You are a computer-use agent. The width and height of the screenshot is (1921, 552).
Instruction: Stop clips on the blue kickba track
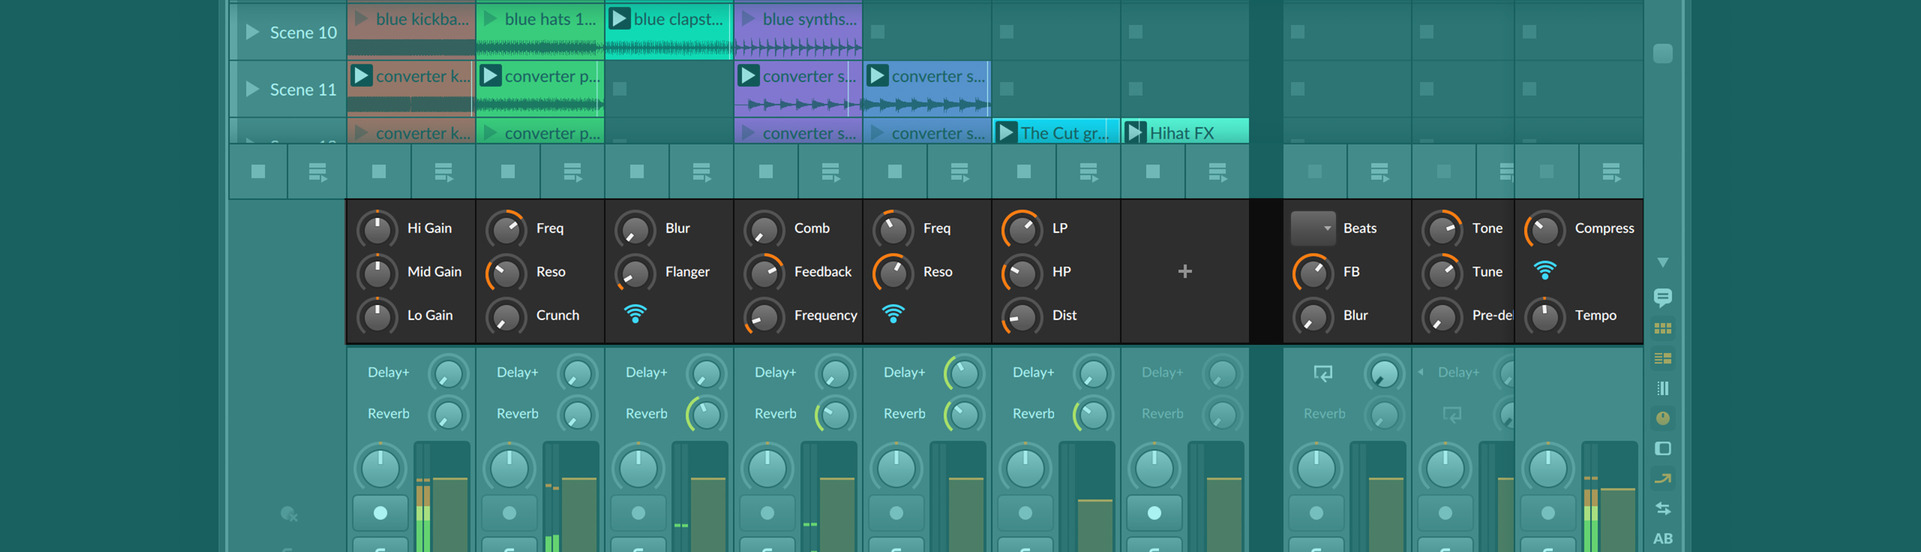pos(378,171)
